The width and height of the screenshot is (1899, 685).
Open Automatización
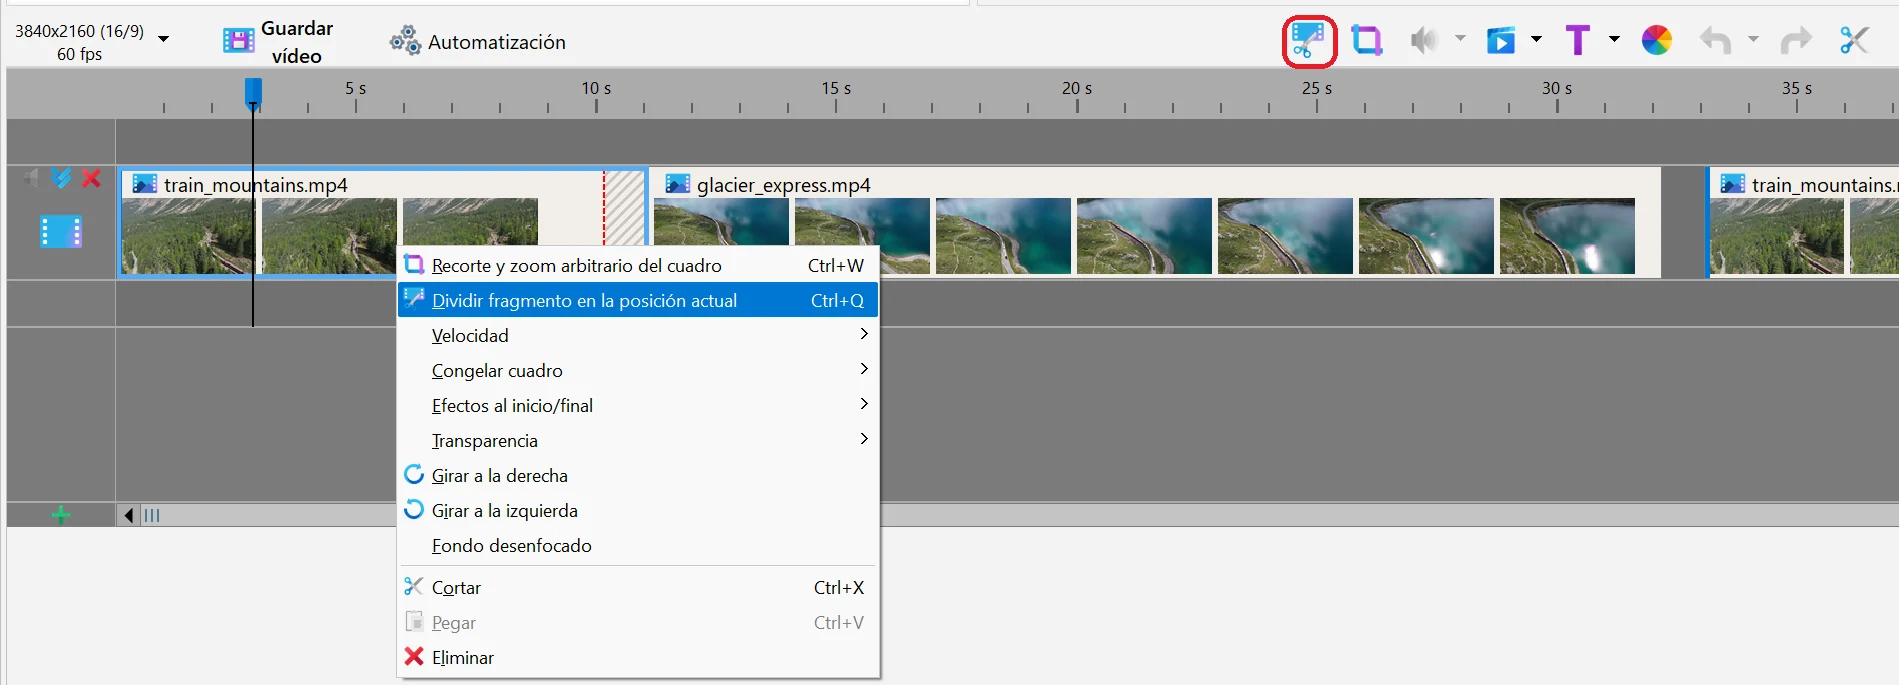pyautogui.click(x=478, y=42)
